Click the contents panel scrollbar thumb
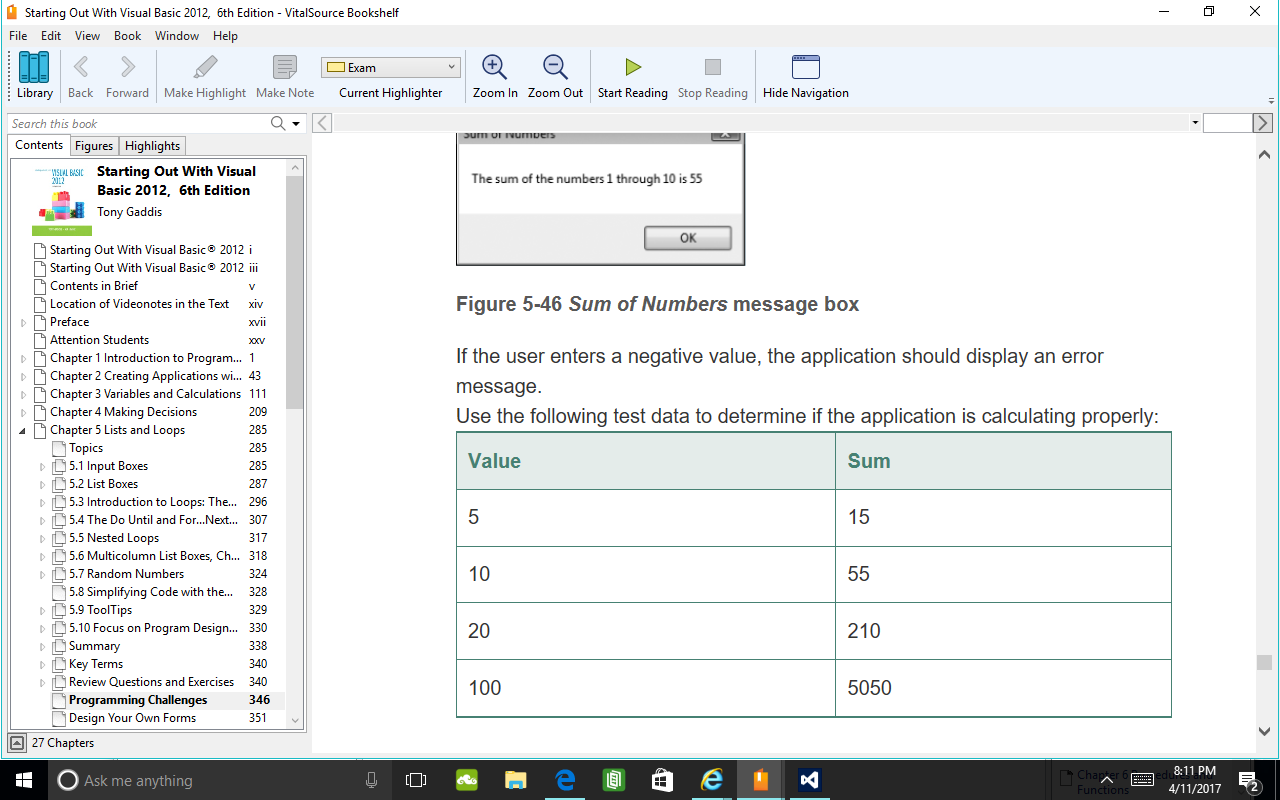Viewport: 1280px width, 800px height. pyautogui.click(x=294, y=292)
